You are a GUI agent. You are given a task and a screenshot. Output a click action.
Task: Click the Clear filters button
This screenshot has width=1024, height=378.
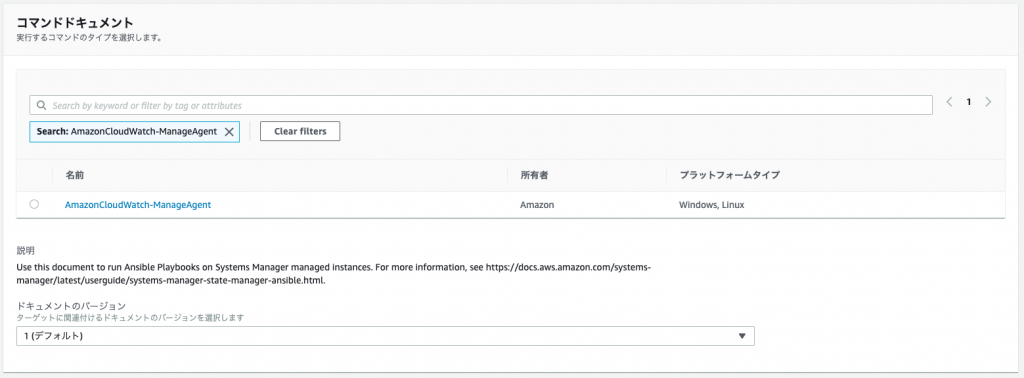(x=300, y=131)
